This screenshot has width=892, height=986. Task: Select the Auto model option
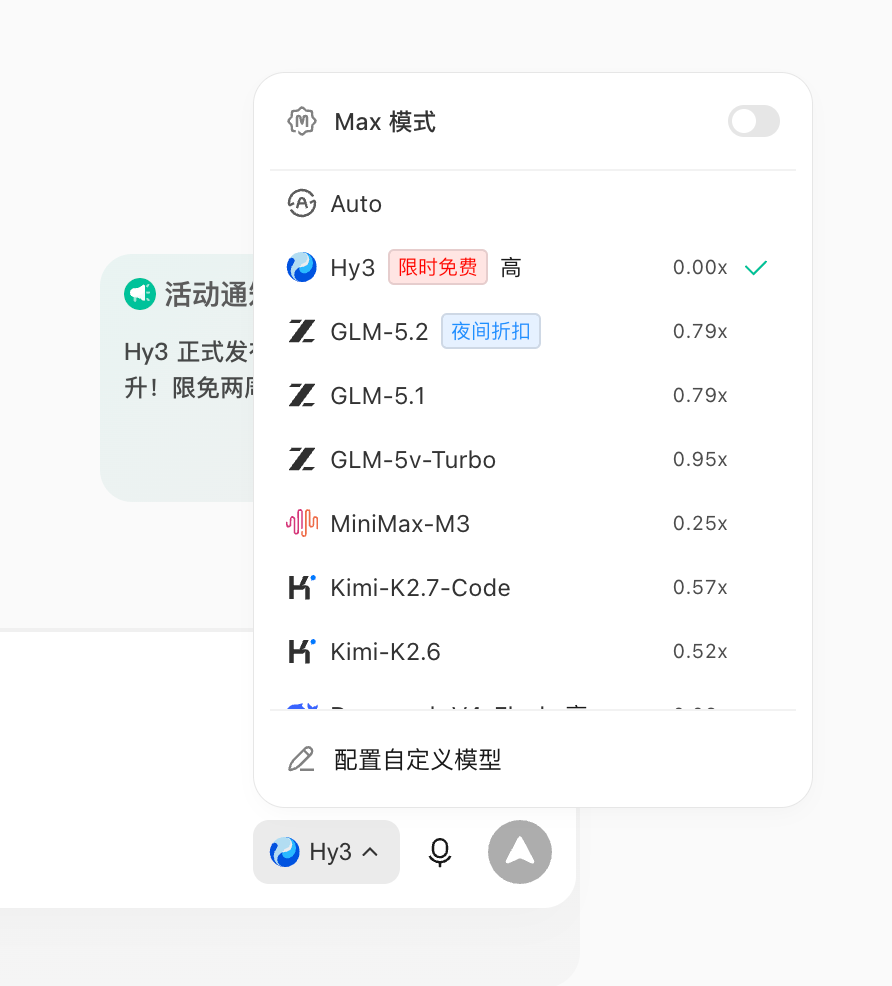[x=532, y=204]
